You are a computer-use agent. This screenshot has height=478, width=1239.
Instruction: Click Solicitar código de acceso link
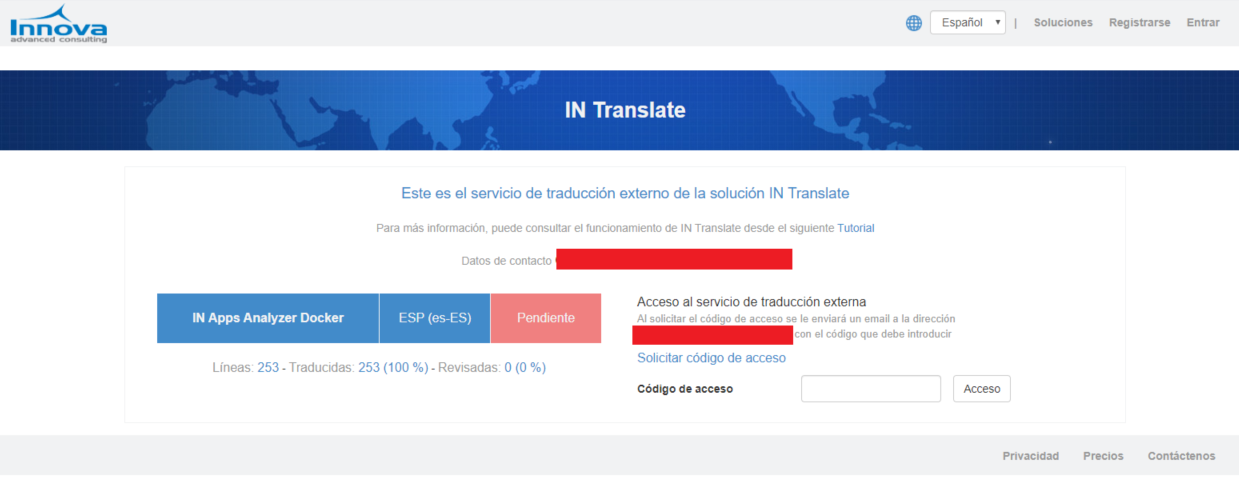[x=711, y=358]
